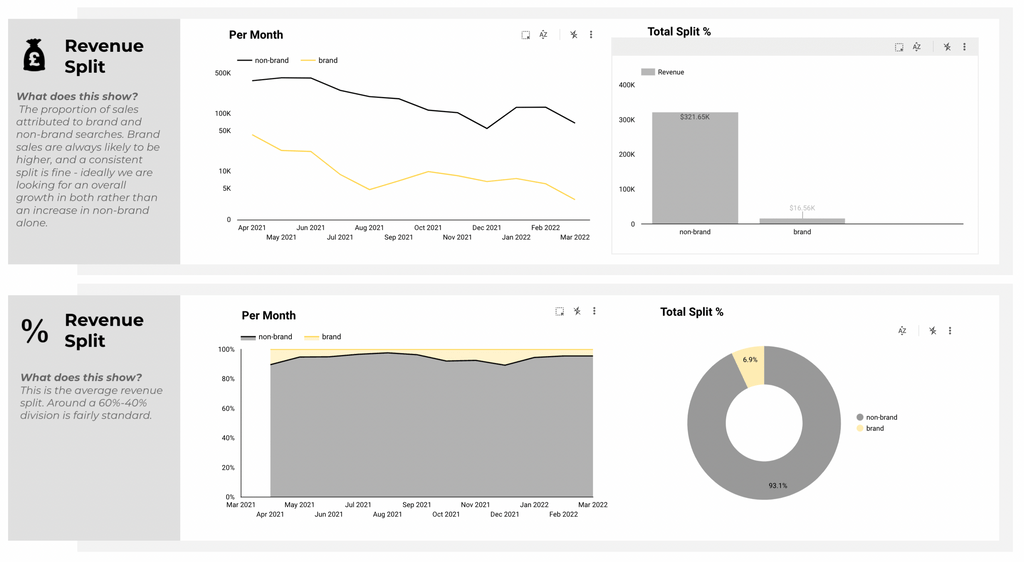Click the rectangle select icon on the revenue line chart

point(526,35)
